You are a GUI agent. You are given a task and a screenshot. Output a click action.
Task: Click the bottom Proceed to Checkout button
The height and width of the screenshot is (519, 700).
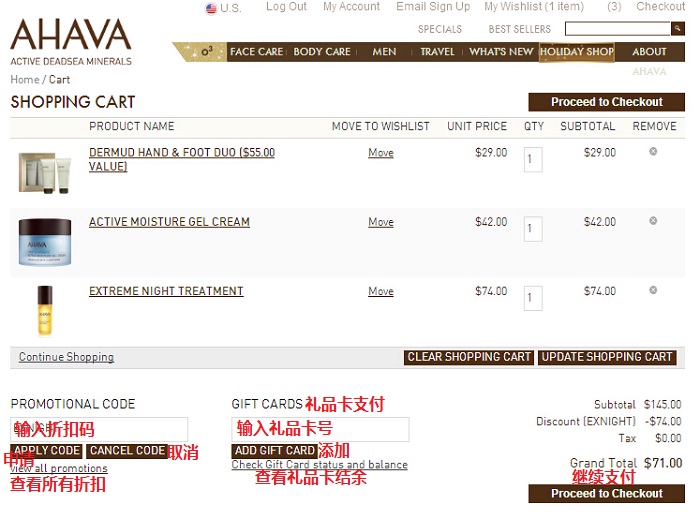click(606, 494)
